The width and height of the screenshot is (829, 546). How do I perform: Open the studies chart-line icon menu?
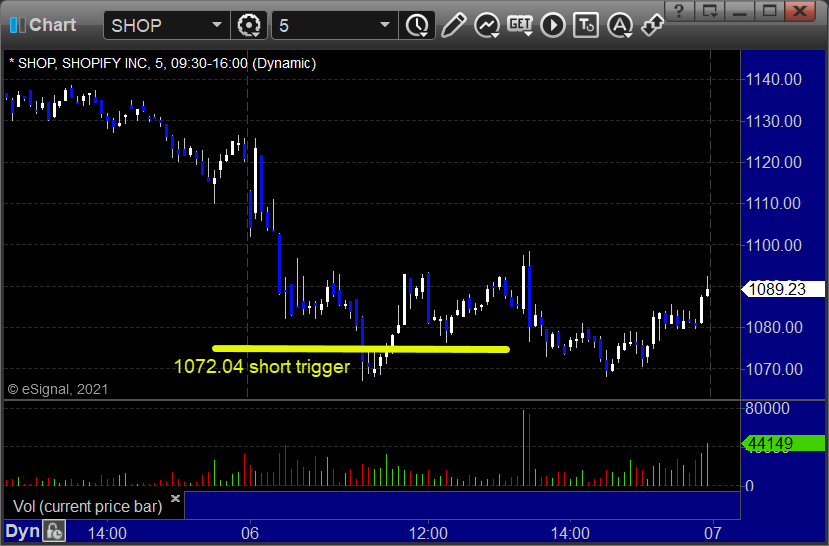487,25
